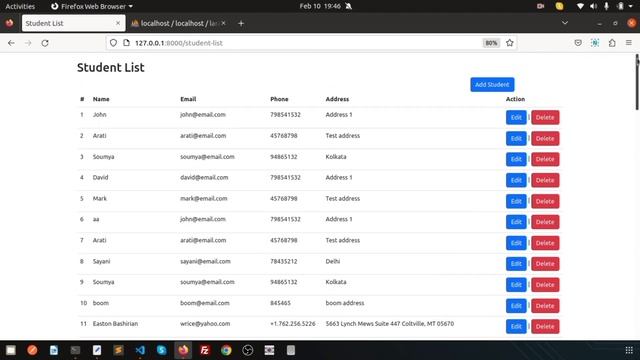This screenshot has height=360, width=640.
Task: Close the Student List tab
Action: 118,23
